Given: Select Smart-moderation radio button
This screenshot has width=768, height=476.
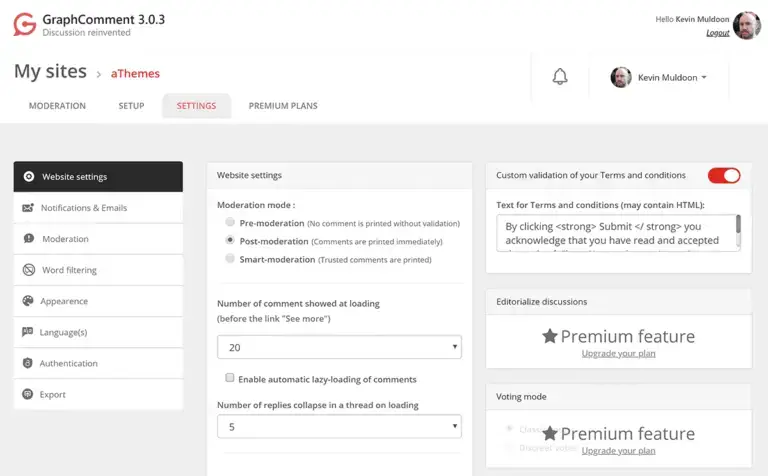Looking at the screenshot, I should [x=230, y=258].
